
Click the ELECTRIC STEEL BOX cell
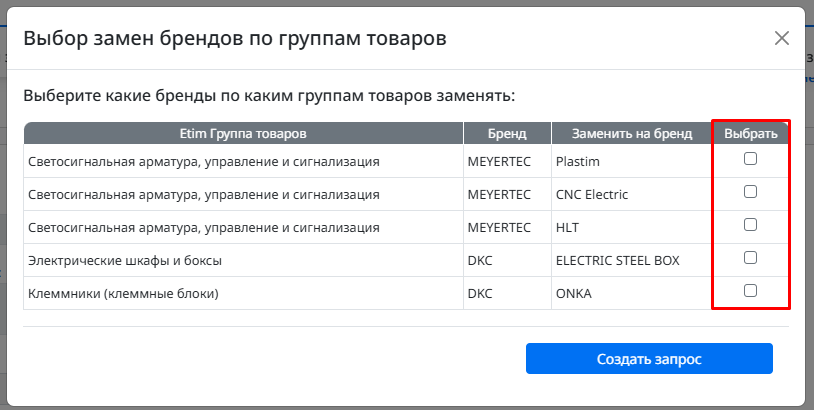coord(632,261)
